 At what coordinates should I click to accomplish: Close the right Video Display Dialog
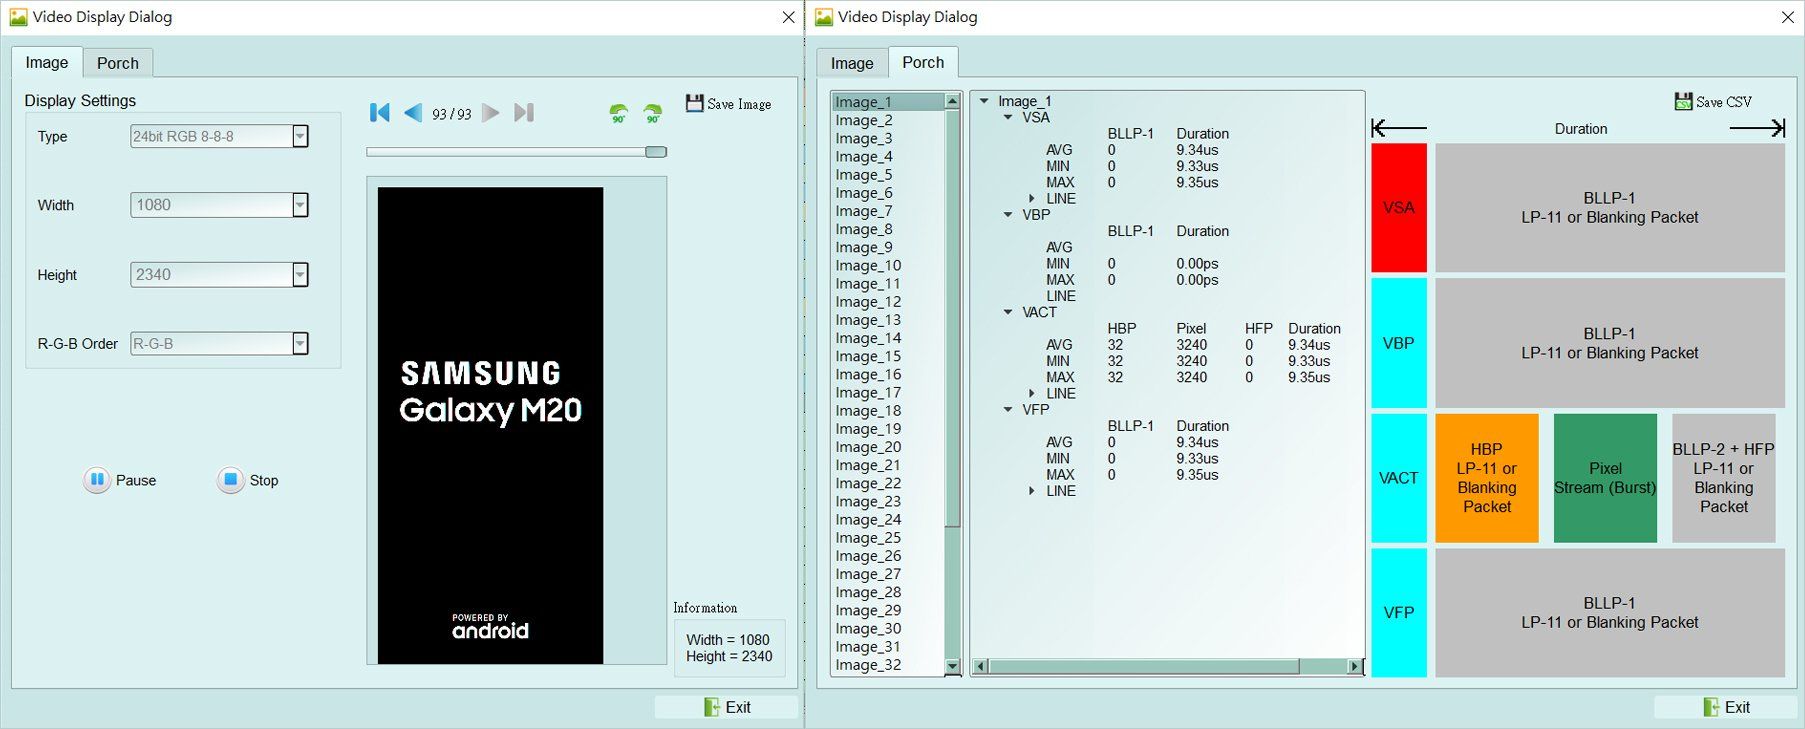(x=1788, y=17)
